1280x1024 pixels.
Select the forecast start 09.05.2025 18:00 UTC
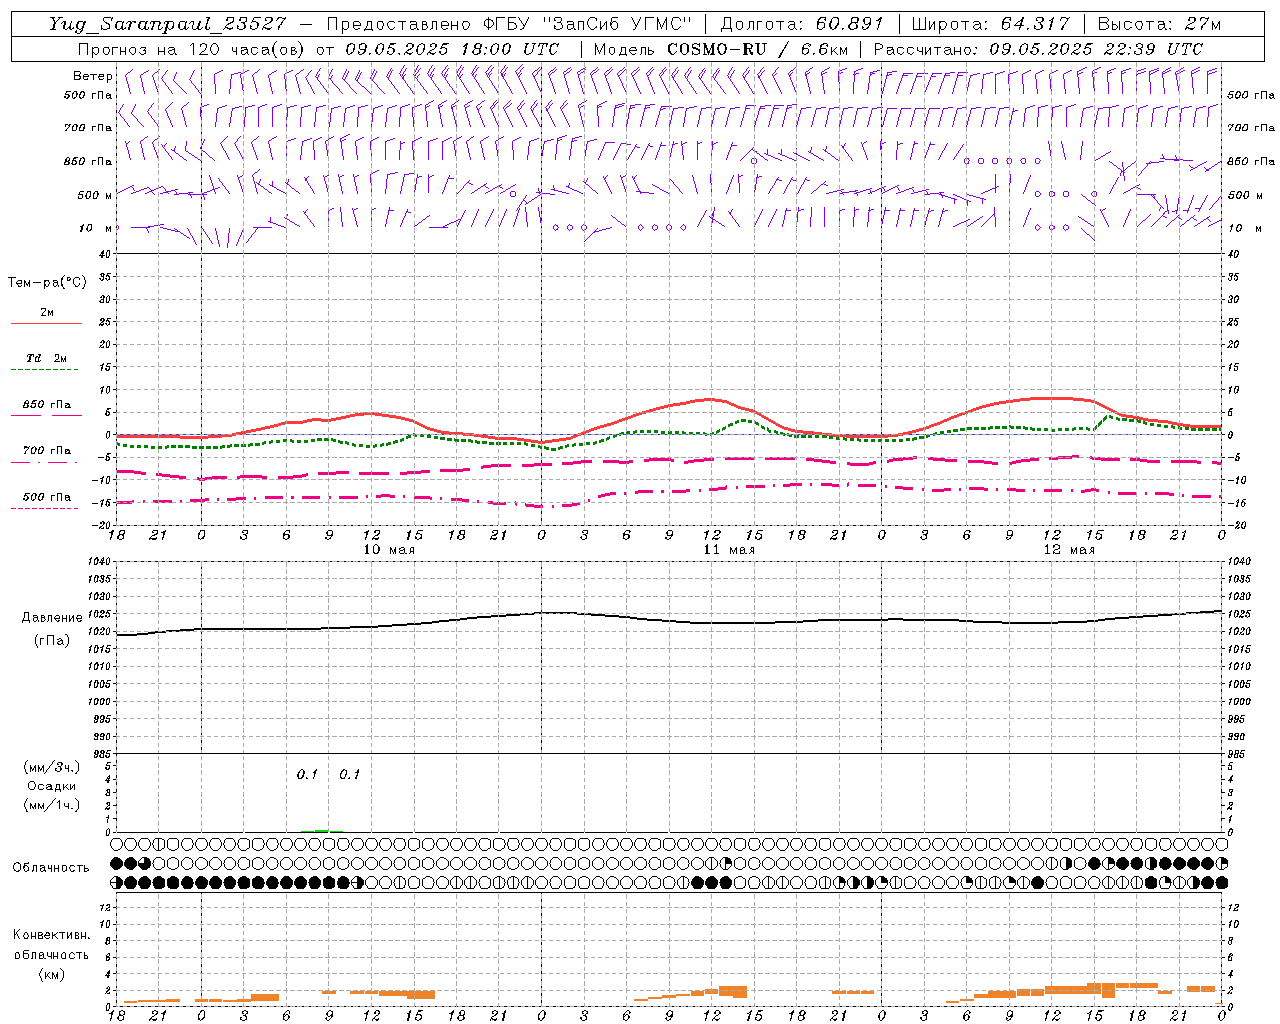click(452, 49)
